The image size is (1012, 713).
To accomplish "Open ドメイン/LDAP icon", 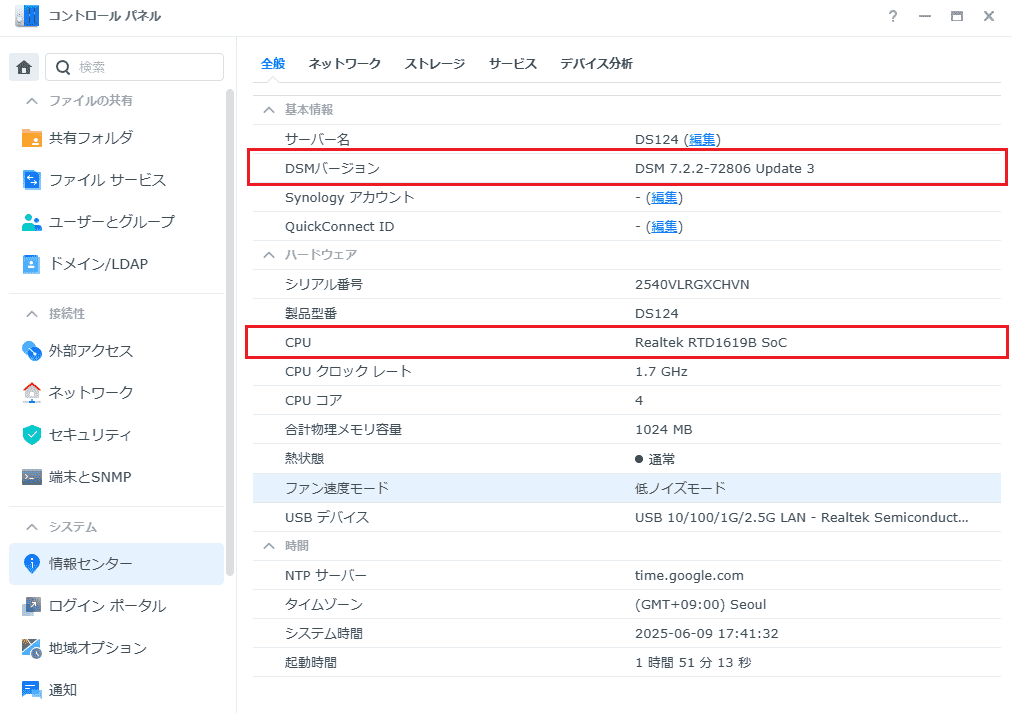I will point(32,264).
